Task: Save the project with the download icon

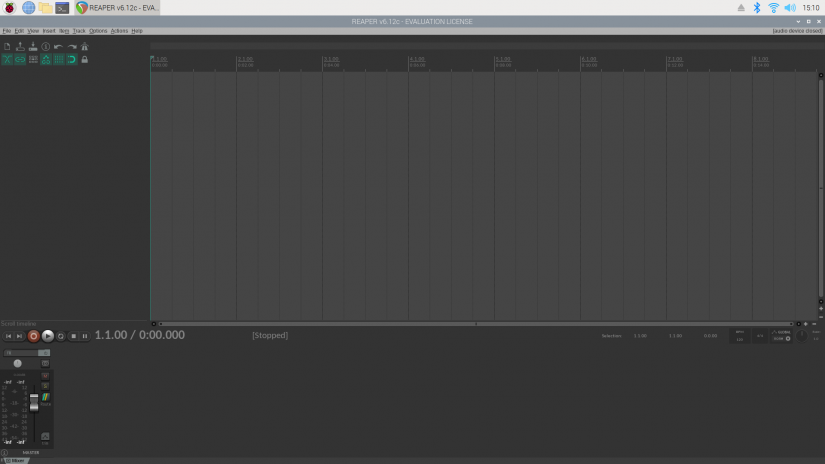Action: [33, 47]
